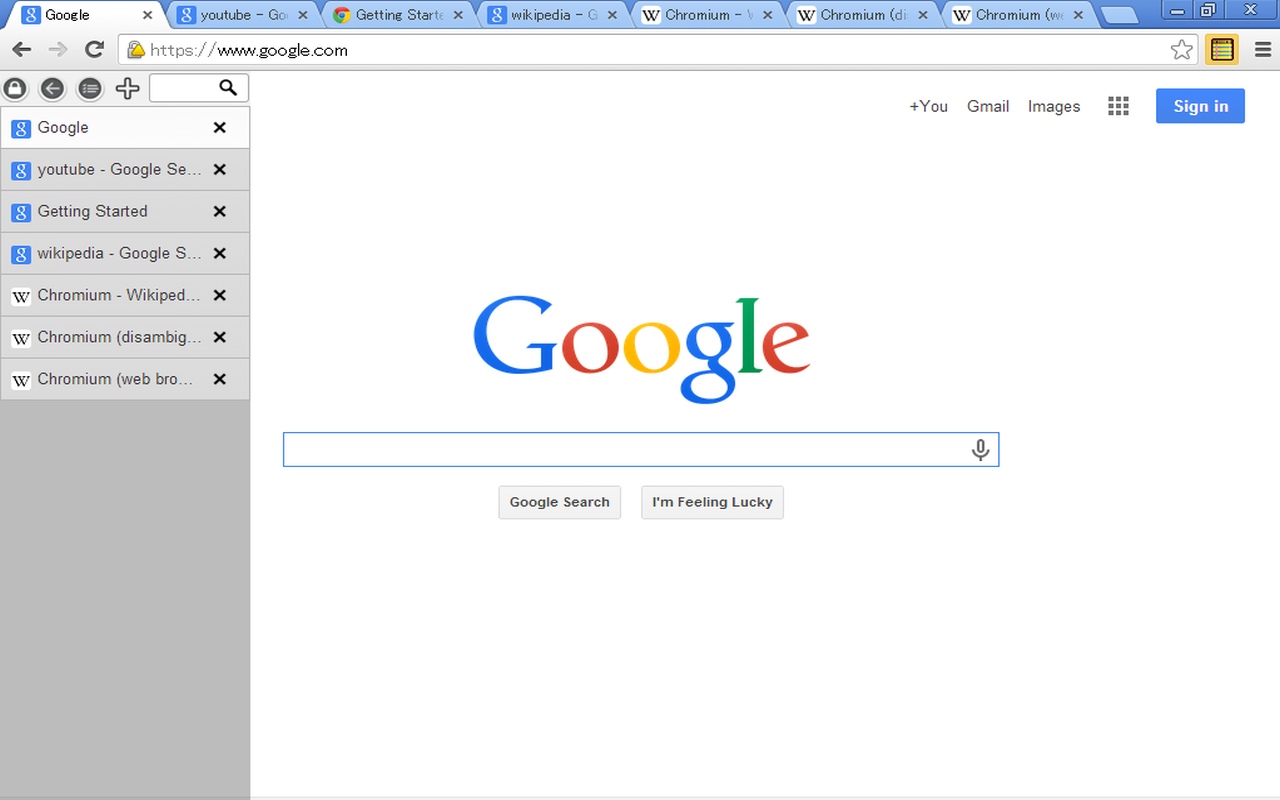This screenshot has height=800, width=1280.
Task: Close Chromium - Wikipedia sidebar entry
Action: point(220,296)
